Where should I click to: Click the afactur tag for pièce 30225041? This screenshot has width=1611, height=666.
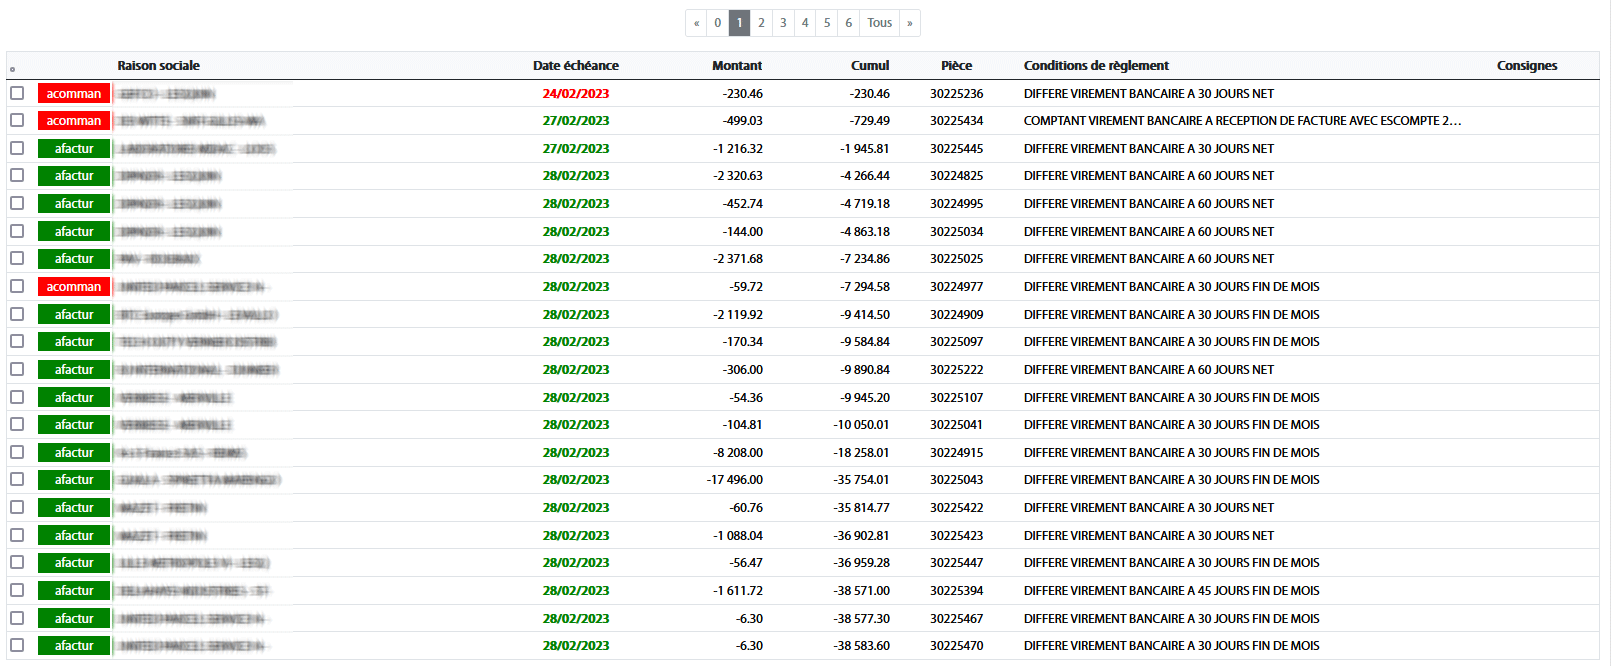(74, 425)
